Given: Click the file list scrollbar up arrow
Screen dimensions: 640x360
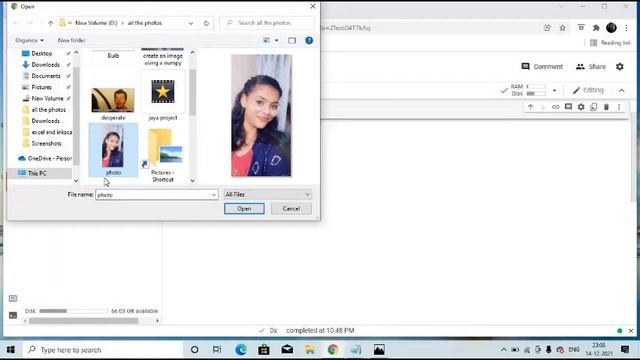Looking at the screenshot, I should [193, 52].
